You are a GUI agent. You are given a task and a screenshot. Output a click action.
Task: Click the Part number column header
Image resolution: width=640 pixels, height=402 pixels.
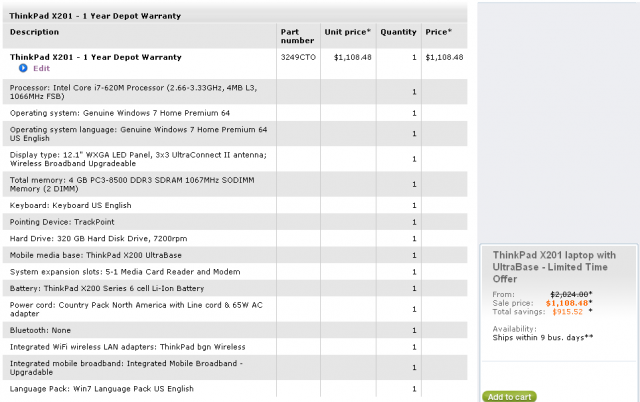297,36
